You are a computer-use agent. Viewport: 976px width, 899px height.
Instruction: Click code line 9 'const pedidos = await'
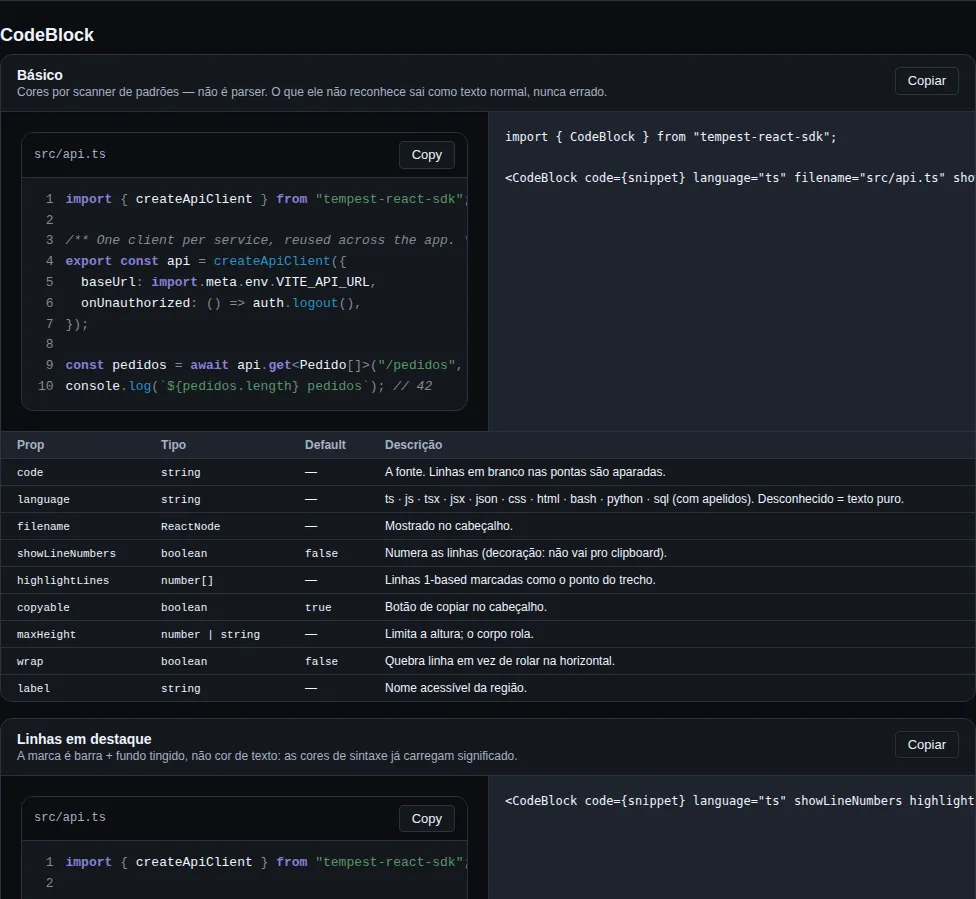264,365
